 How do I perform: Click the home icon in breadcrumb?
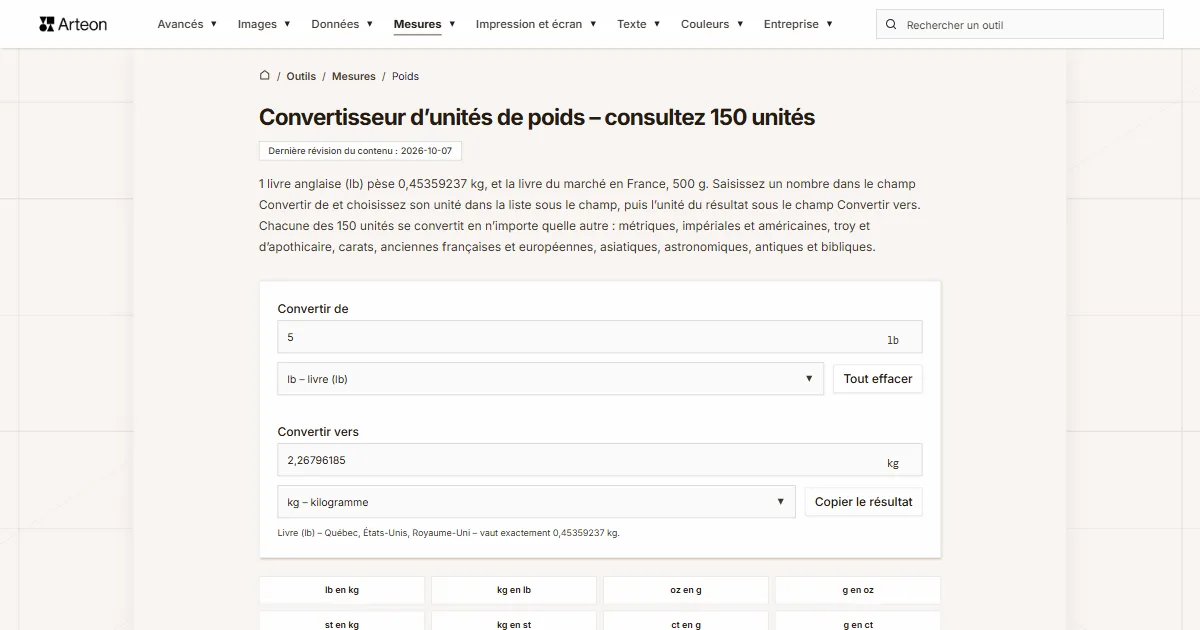coord(265,75)
